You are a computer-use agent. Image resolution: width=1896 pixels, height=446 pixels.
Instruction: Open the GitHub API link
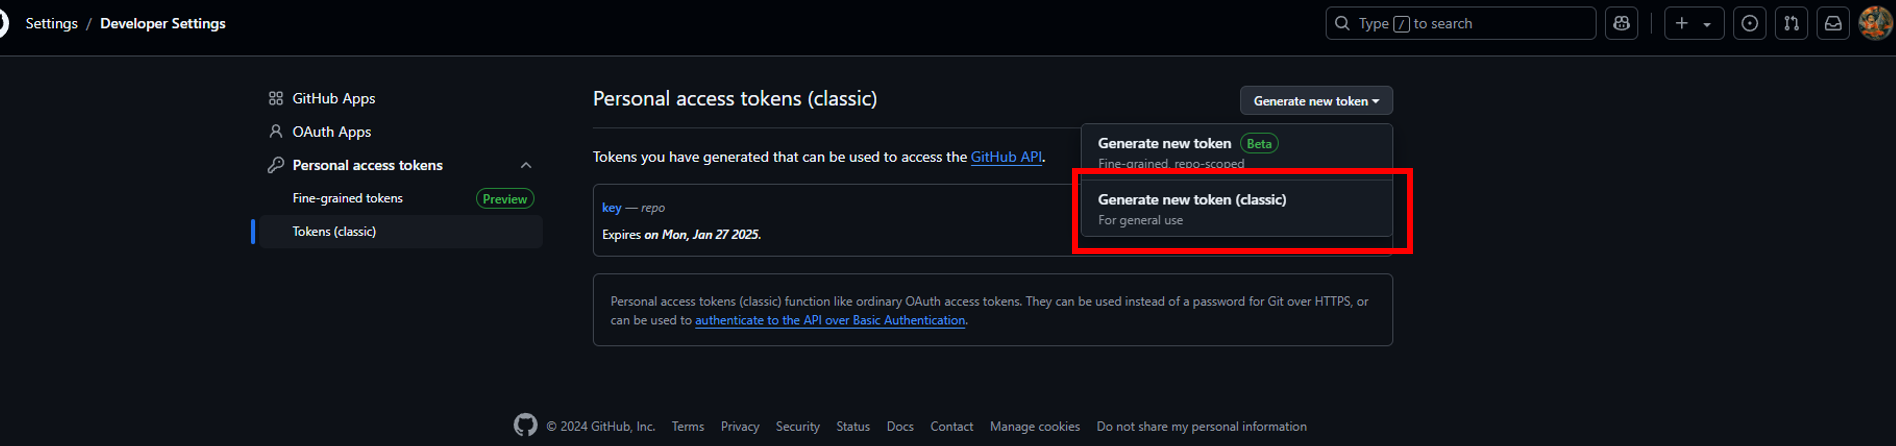click(x=1006, y=157)
